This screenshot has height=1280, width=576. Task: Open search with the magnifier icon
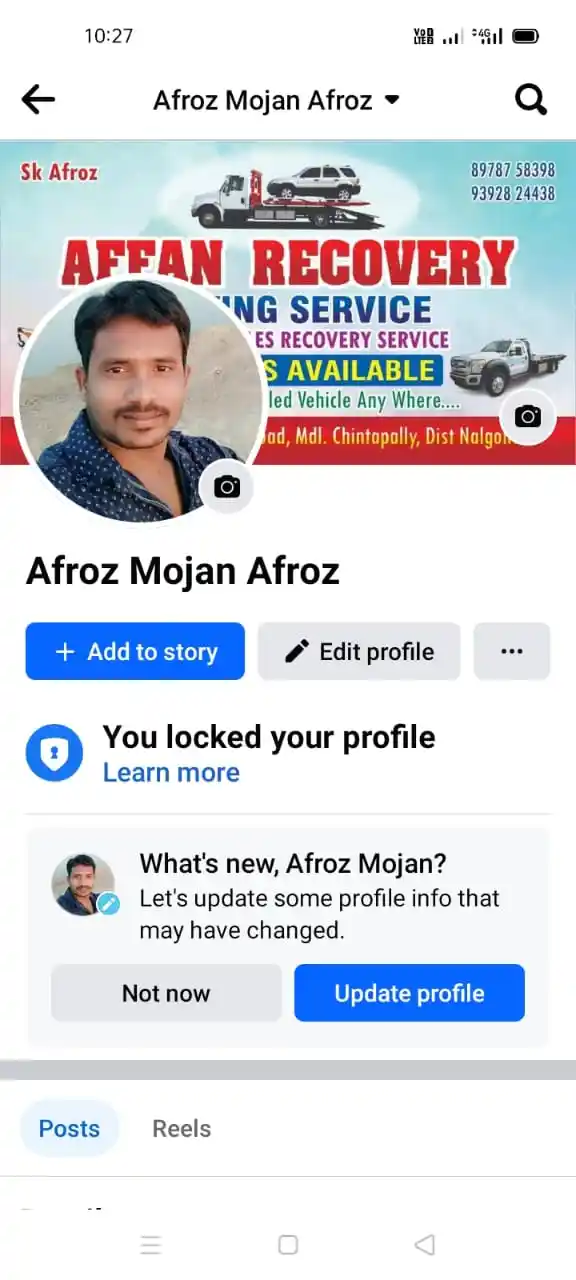[531, 99]
